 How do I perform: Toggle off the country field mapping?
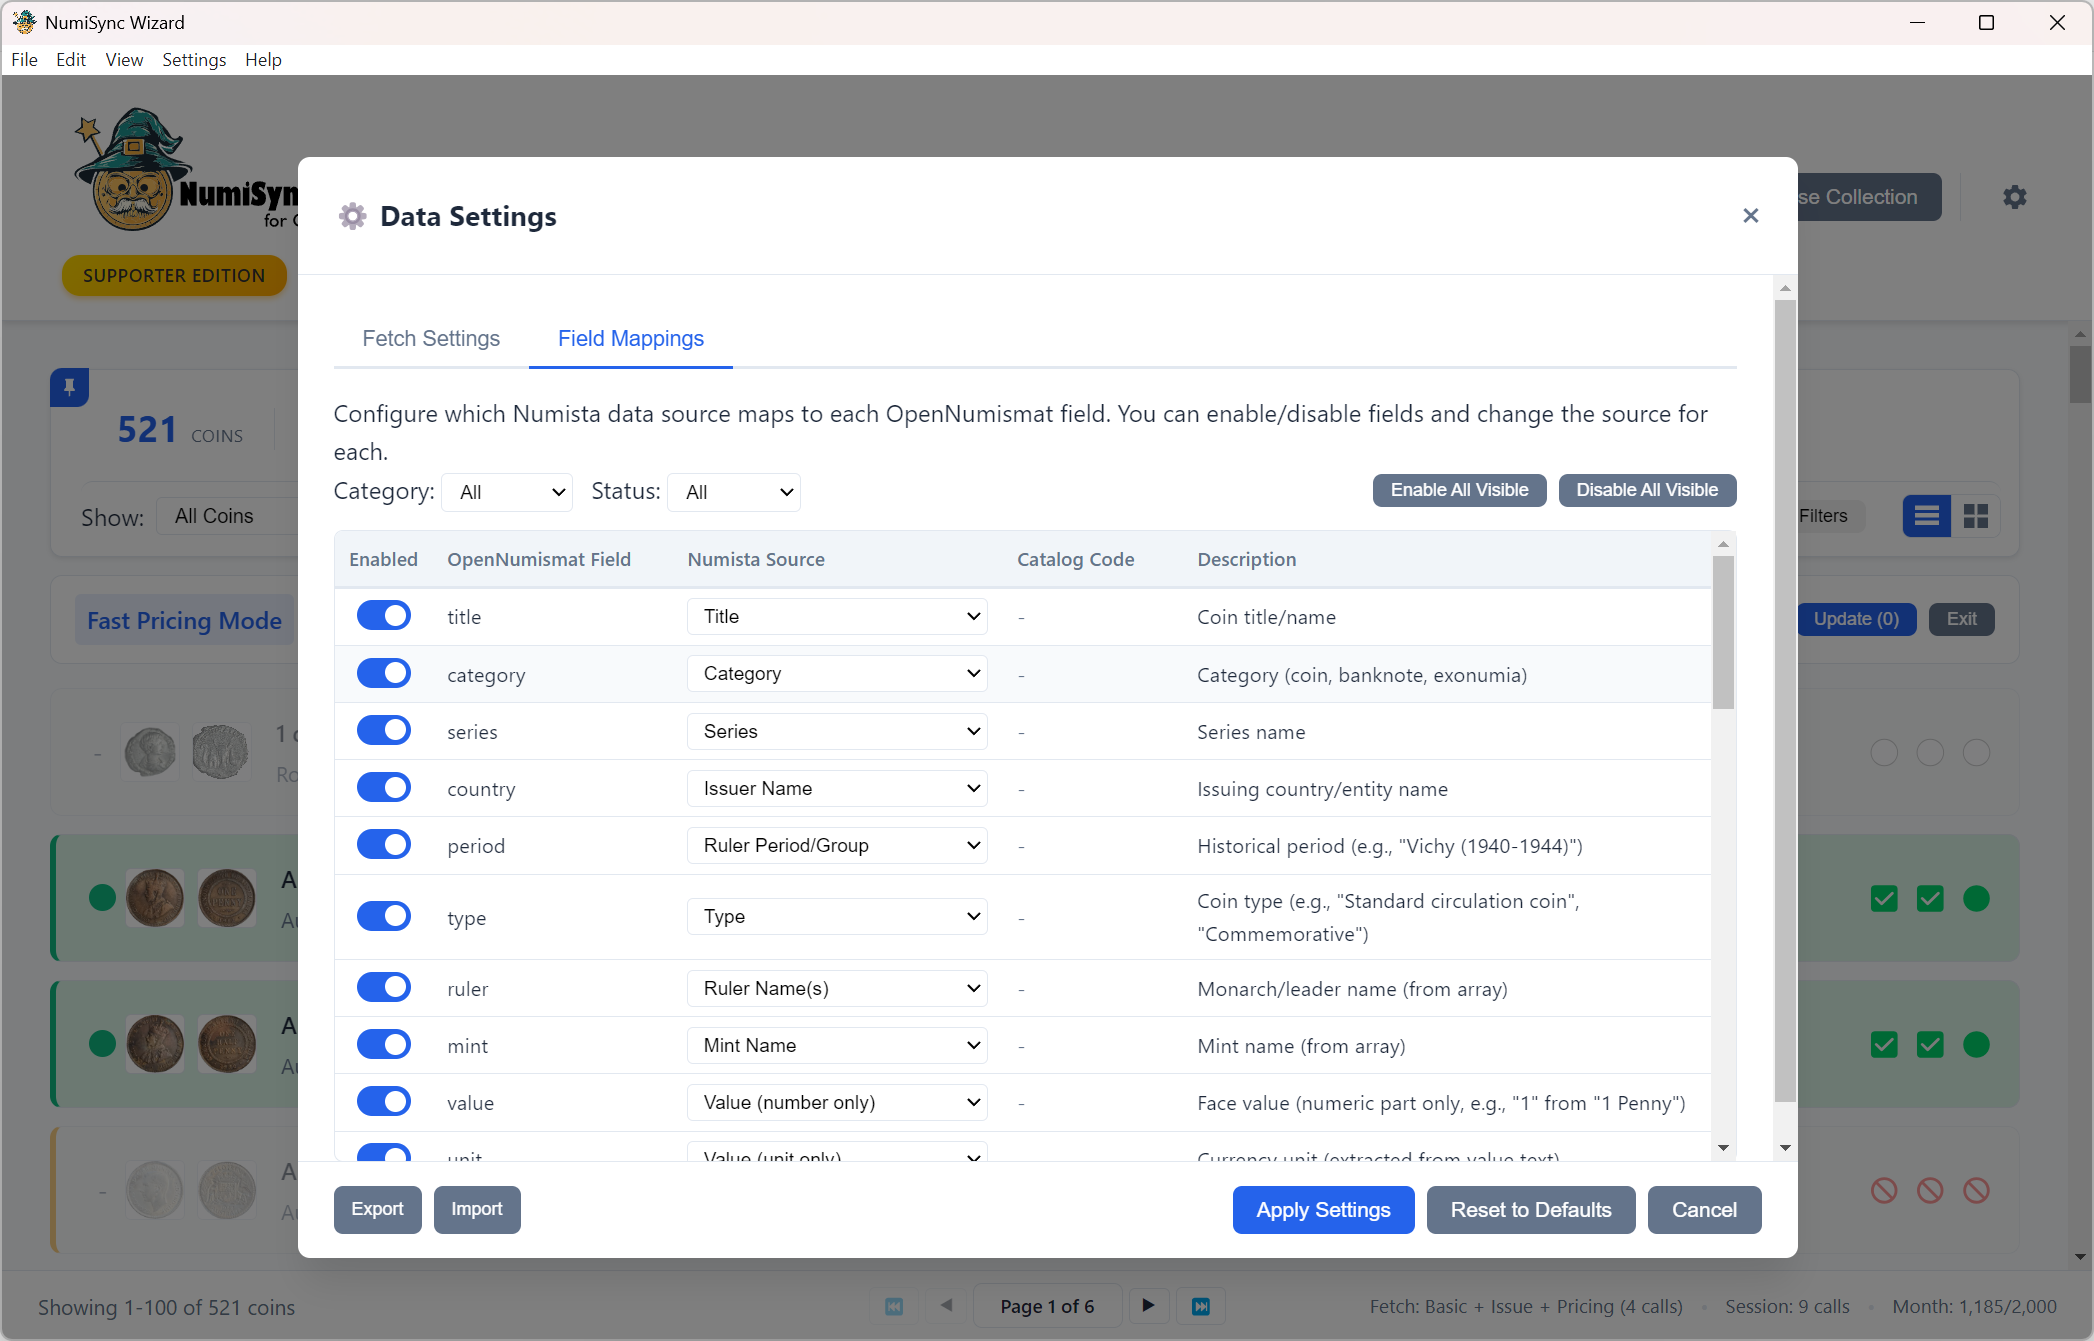point(384,788)
